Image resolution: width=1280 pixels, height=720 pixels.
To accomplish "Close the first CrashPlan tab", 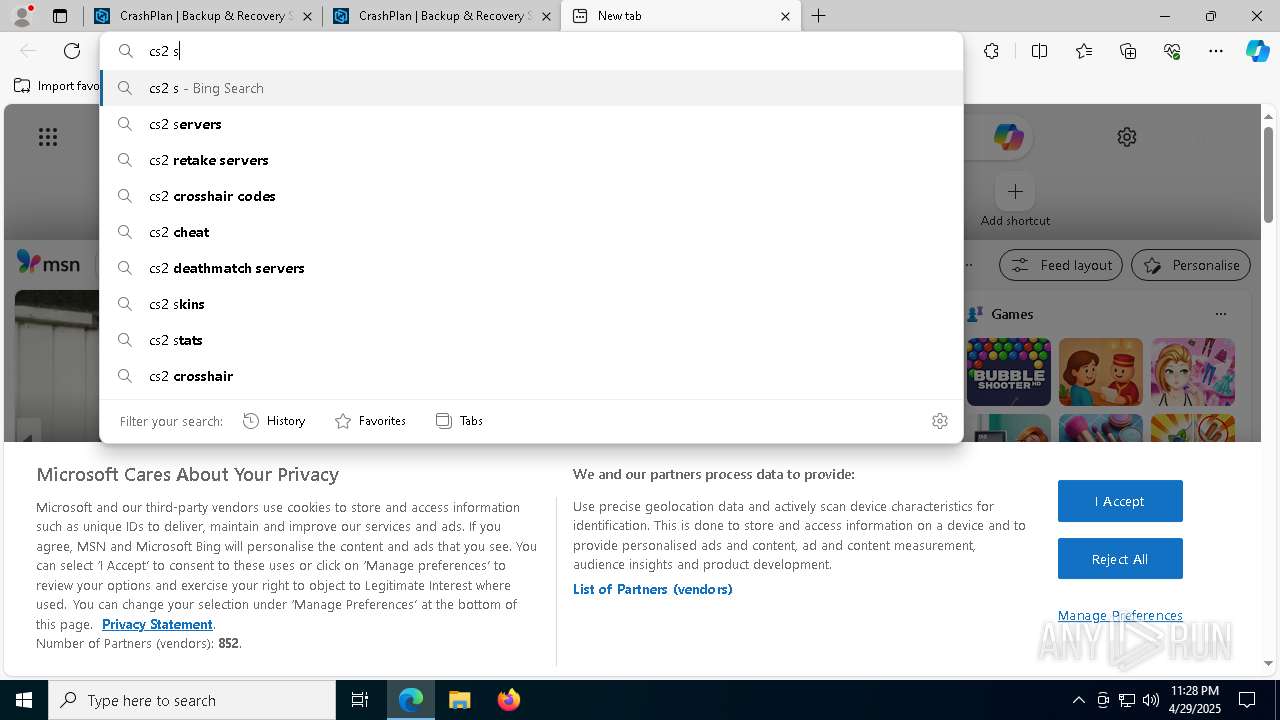I will tap(307, 16).
